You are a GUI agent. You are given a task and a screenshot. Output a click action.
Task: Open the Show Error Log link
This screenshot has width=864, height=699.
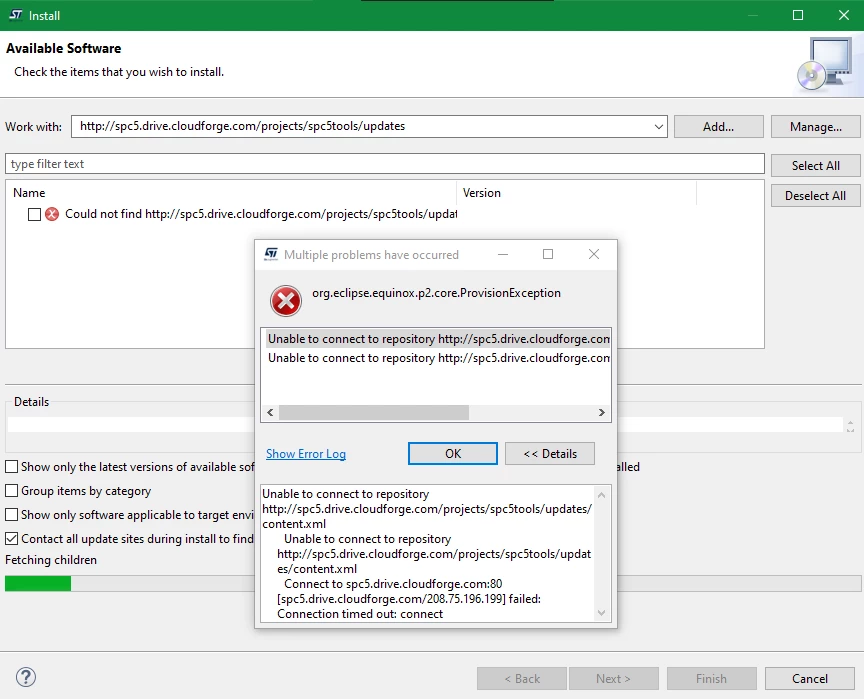[x=306, y=454]
